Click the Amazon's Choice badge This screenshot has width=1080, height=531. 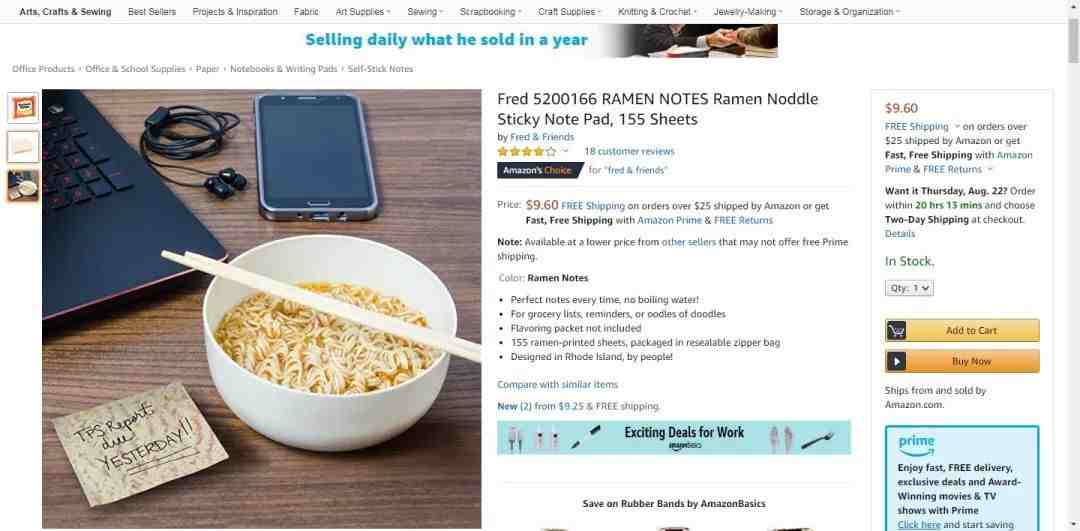(539, 170)
